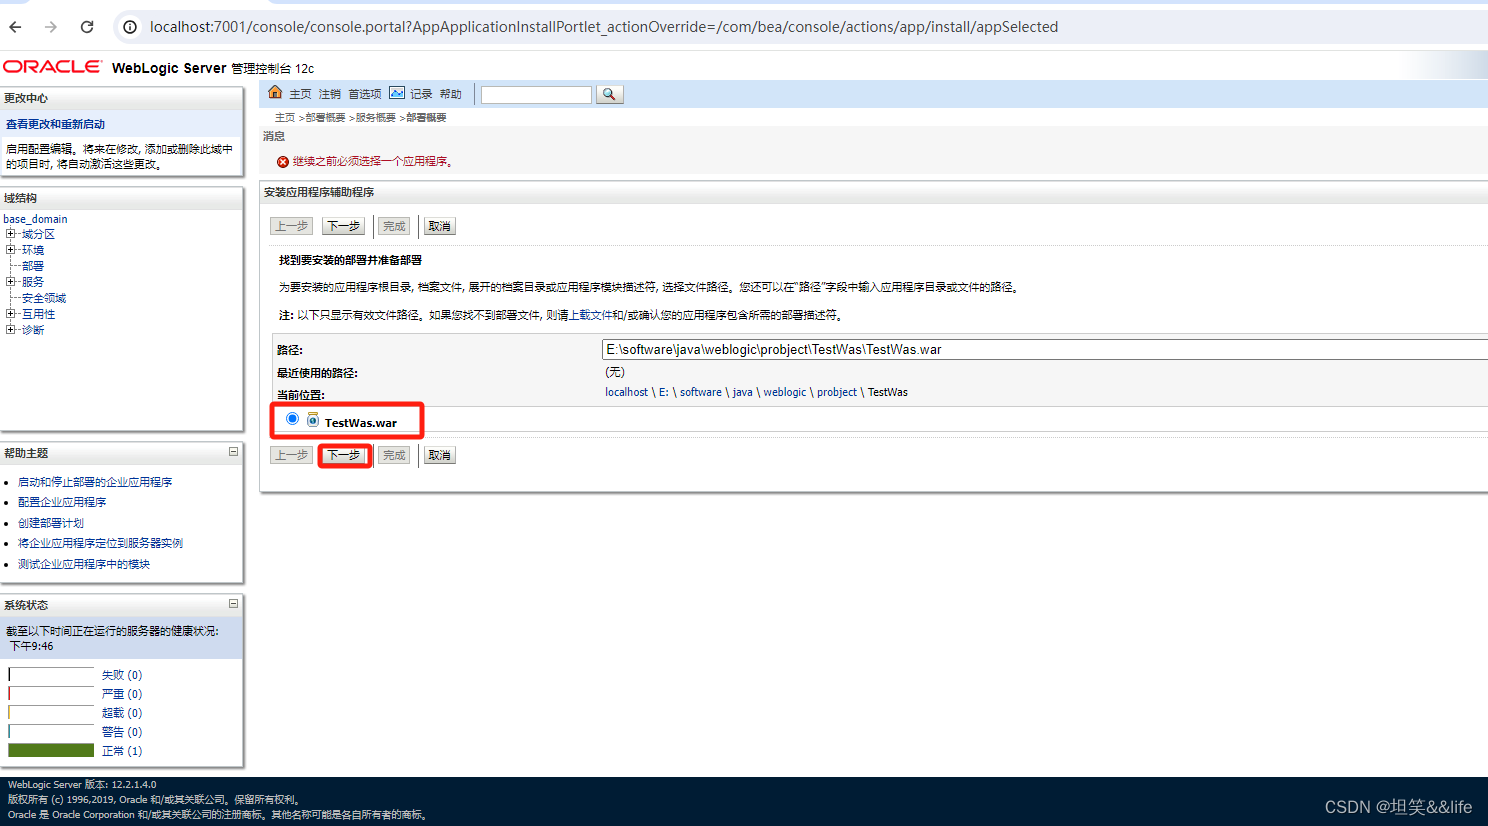The height and width of the screenshot is (826, 1488).
Task: Click 记录 in the toolbar
Action: tap(421, 94)
